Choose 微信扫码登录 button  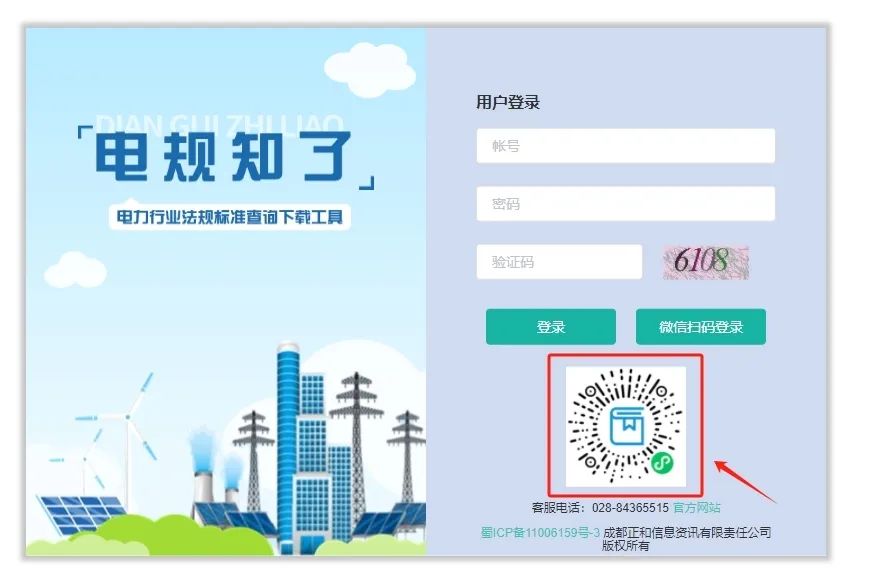click(x=700, y=327)
